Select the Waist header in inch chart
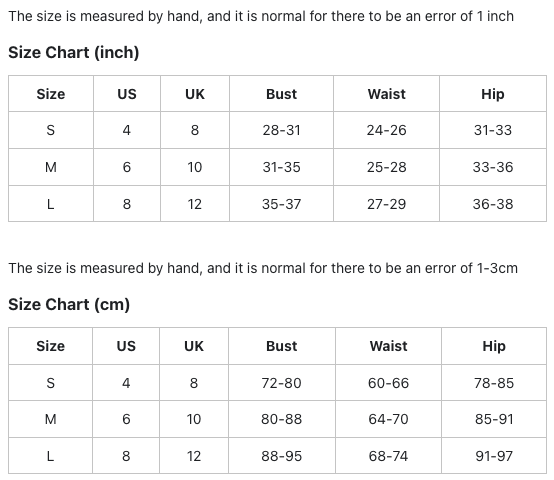The height and width of the screenshot is (480, 554). coord(387,94)
